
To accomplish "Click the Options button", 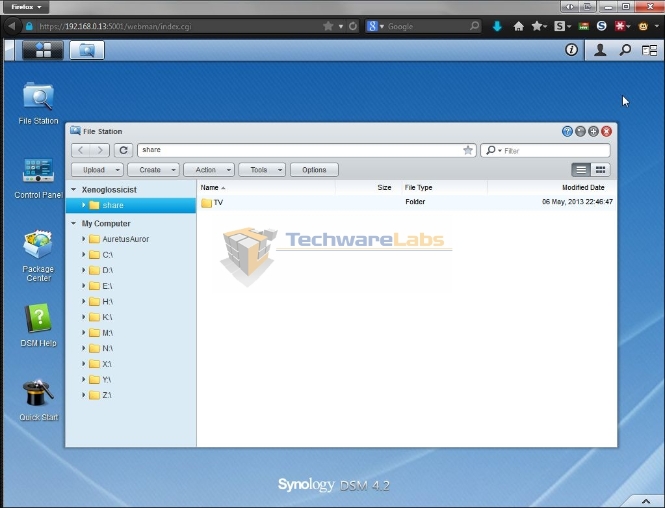I will click(314, 170).
